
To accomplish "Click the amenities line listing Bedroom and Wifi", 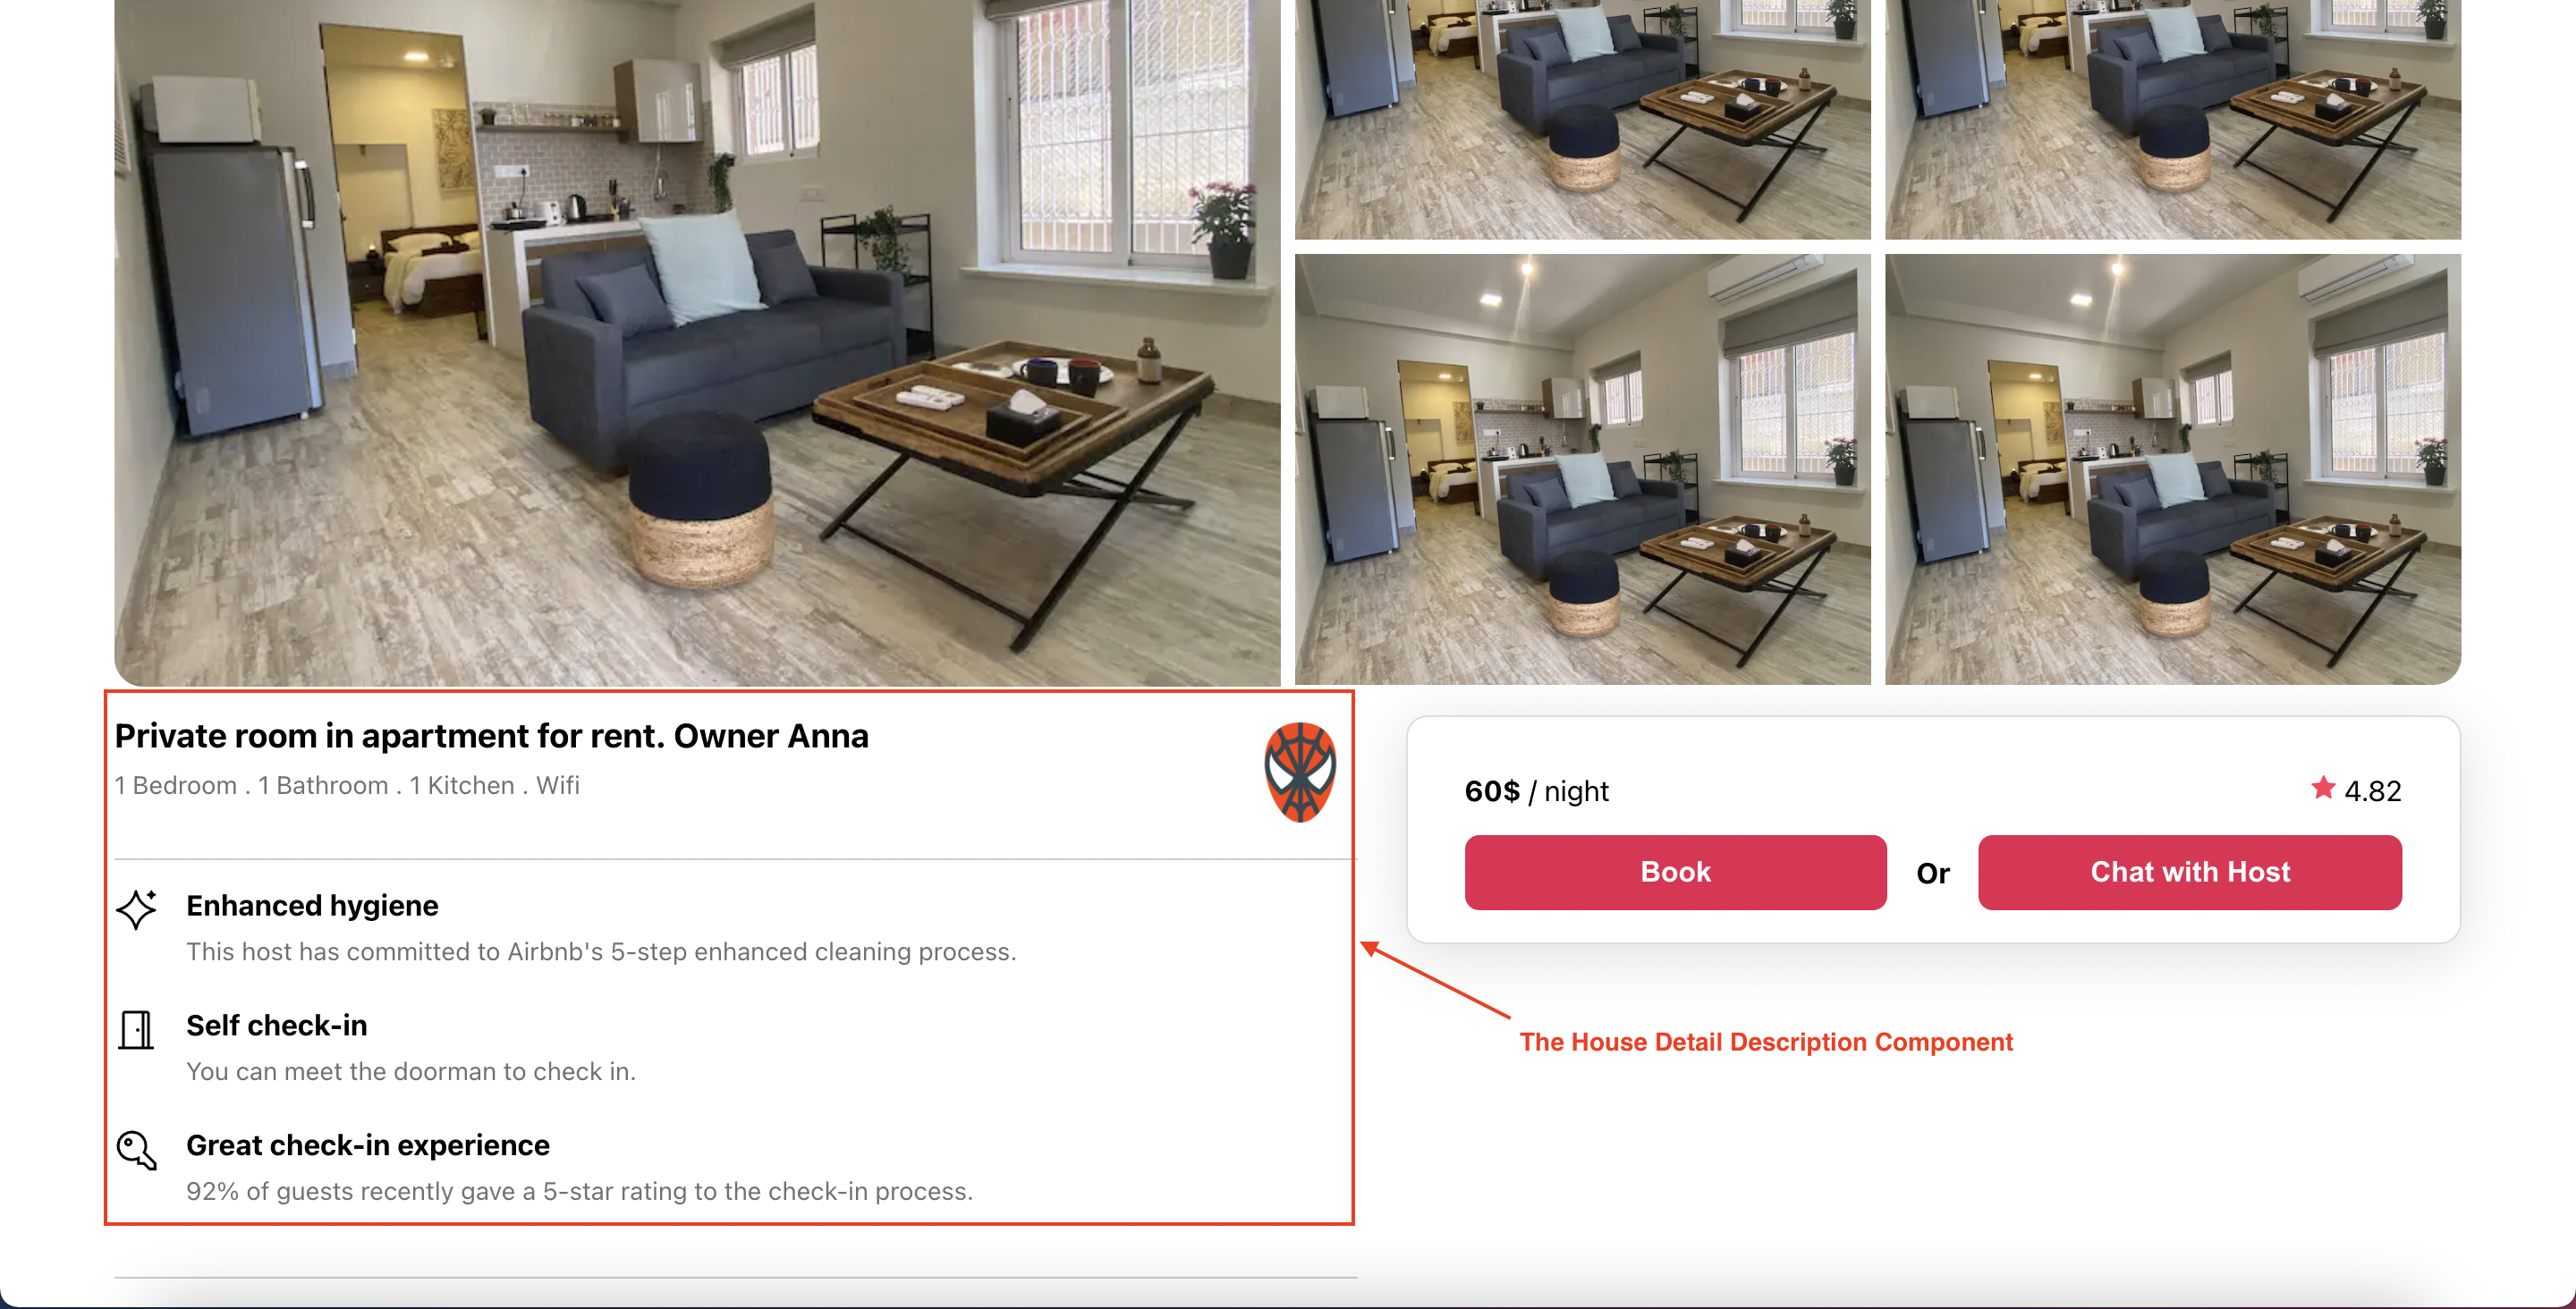I will pos(347,785).
